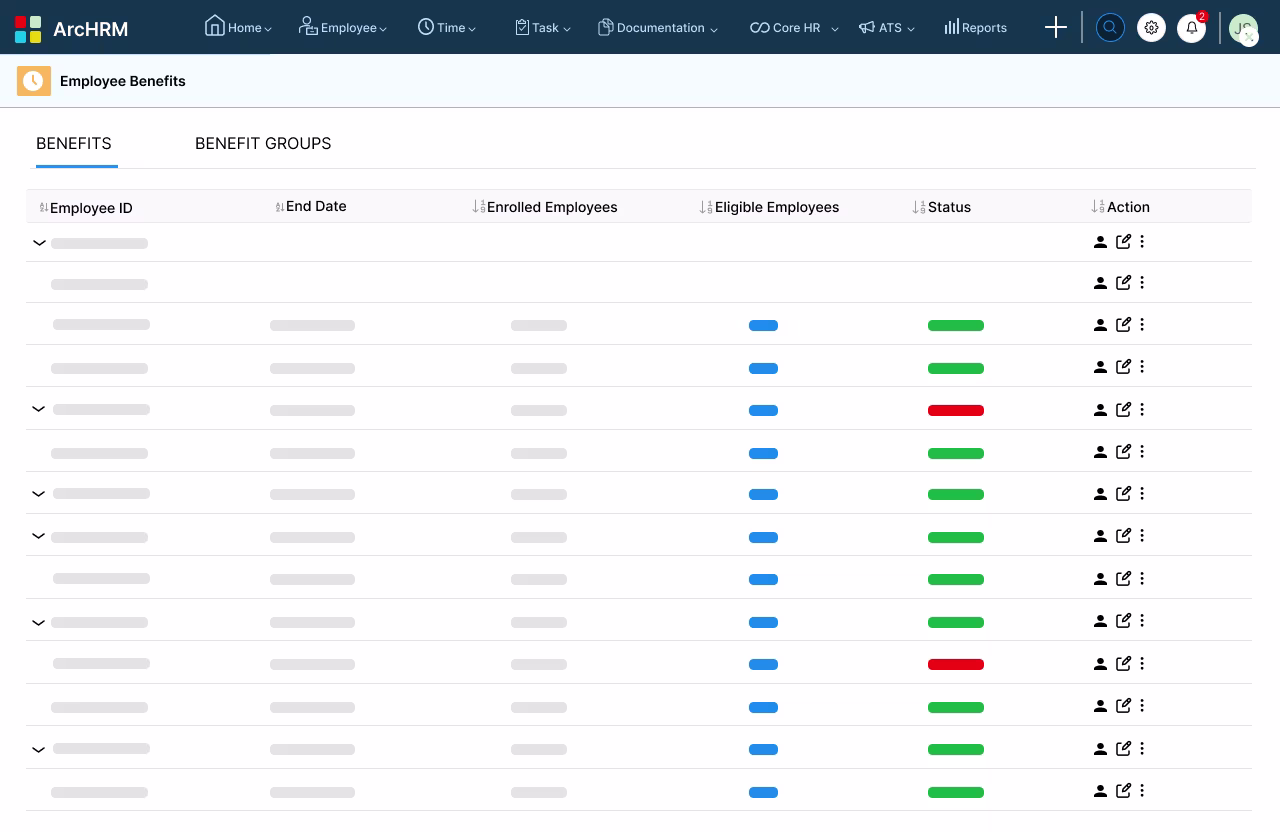Open settings gear icon in top bar
This screenshot has height=832, width=1280.
point(1151,28)
